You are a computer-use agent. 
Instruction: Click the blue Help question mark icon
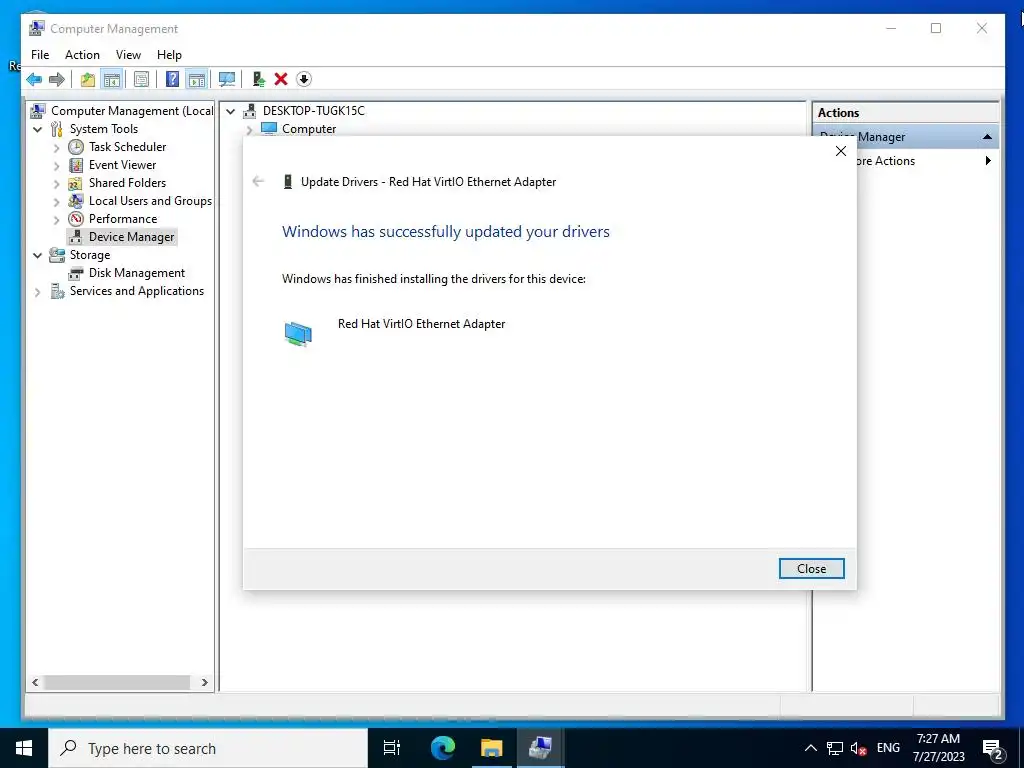pos(172,80)
